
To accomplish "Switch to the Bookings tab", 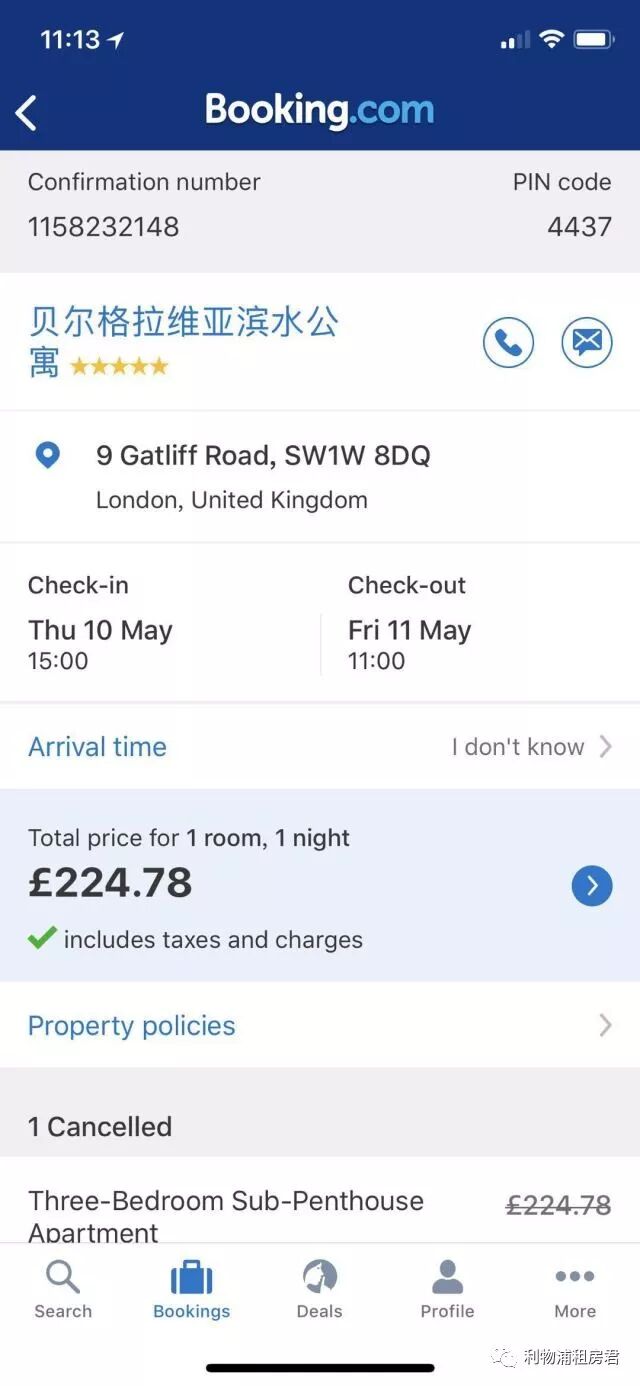I will pyautogui.click(x=192, y=1289).
